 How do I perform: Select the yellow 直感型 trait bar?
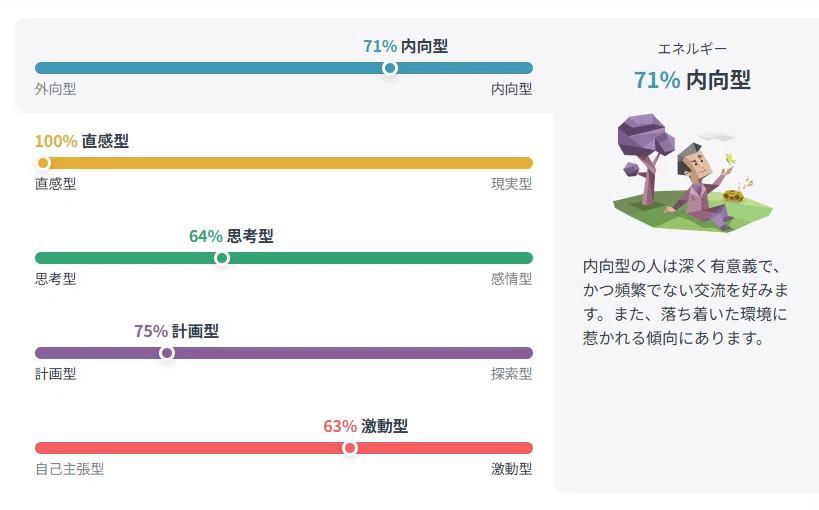[284, 163]
